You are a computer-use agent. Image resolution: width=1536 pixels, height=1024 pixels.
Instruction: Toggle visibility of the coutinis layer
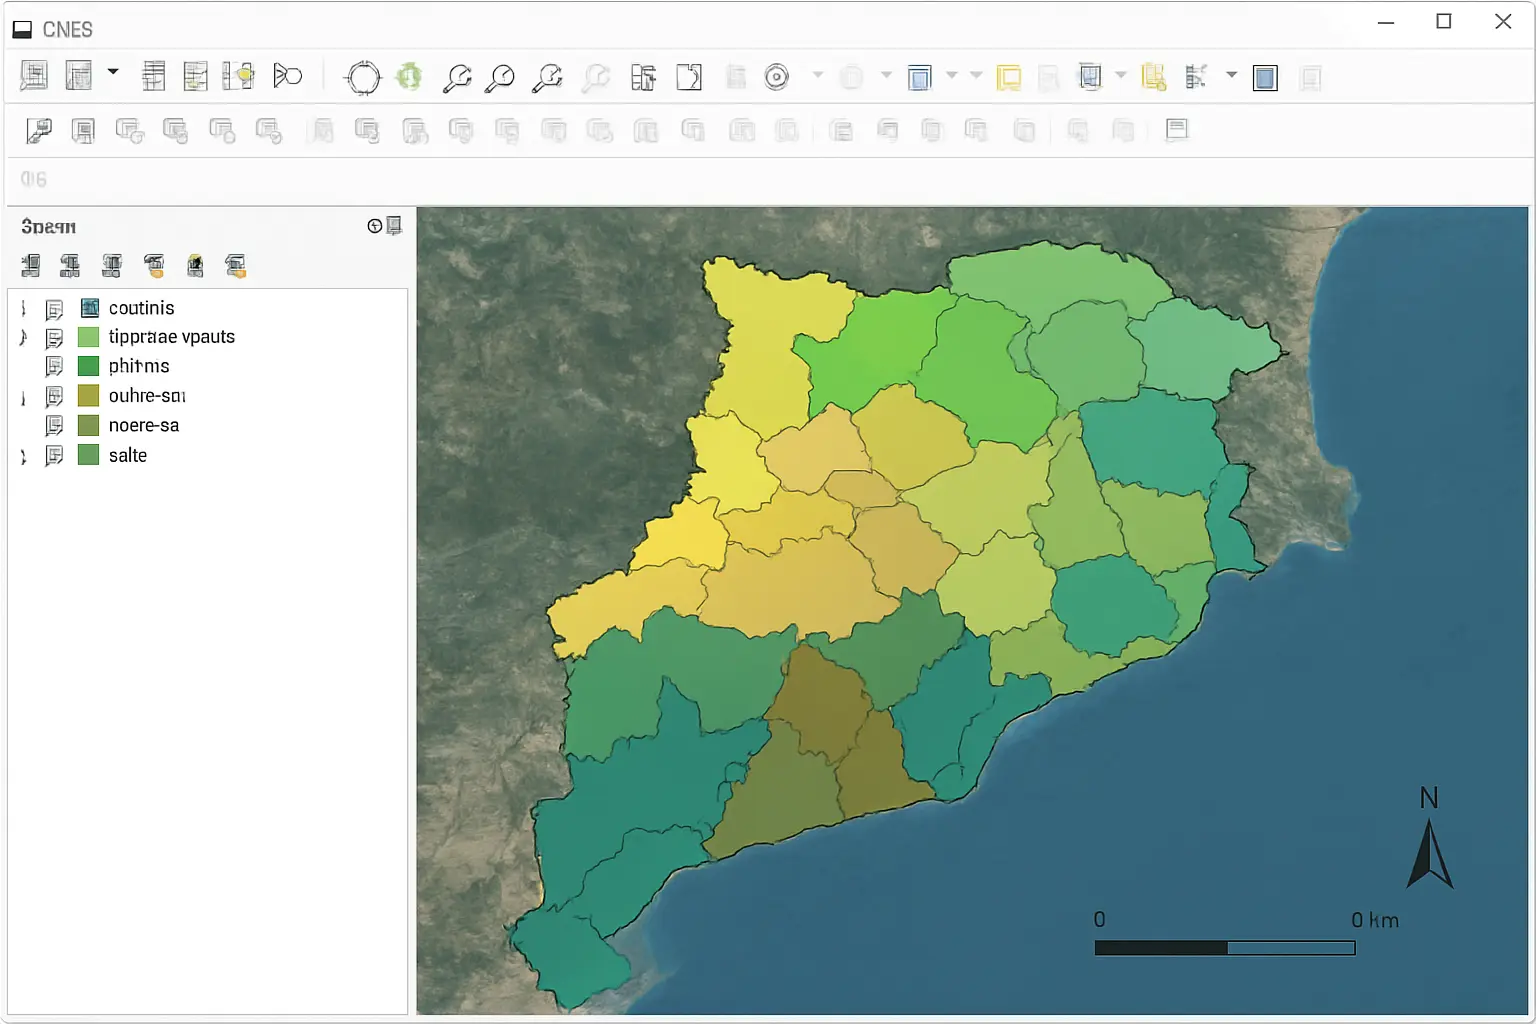(x=54, y=309)
